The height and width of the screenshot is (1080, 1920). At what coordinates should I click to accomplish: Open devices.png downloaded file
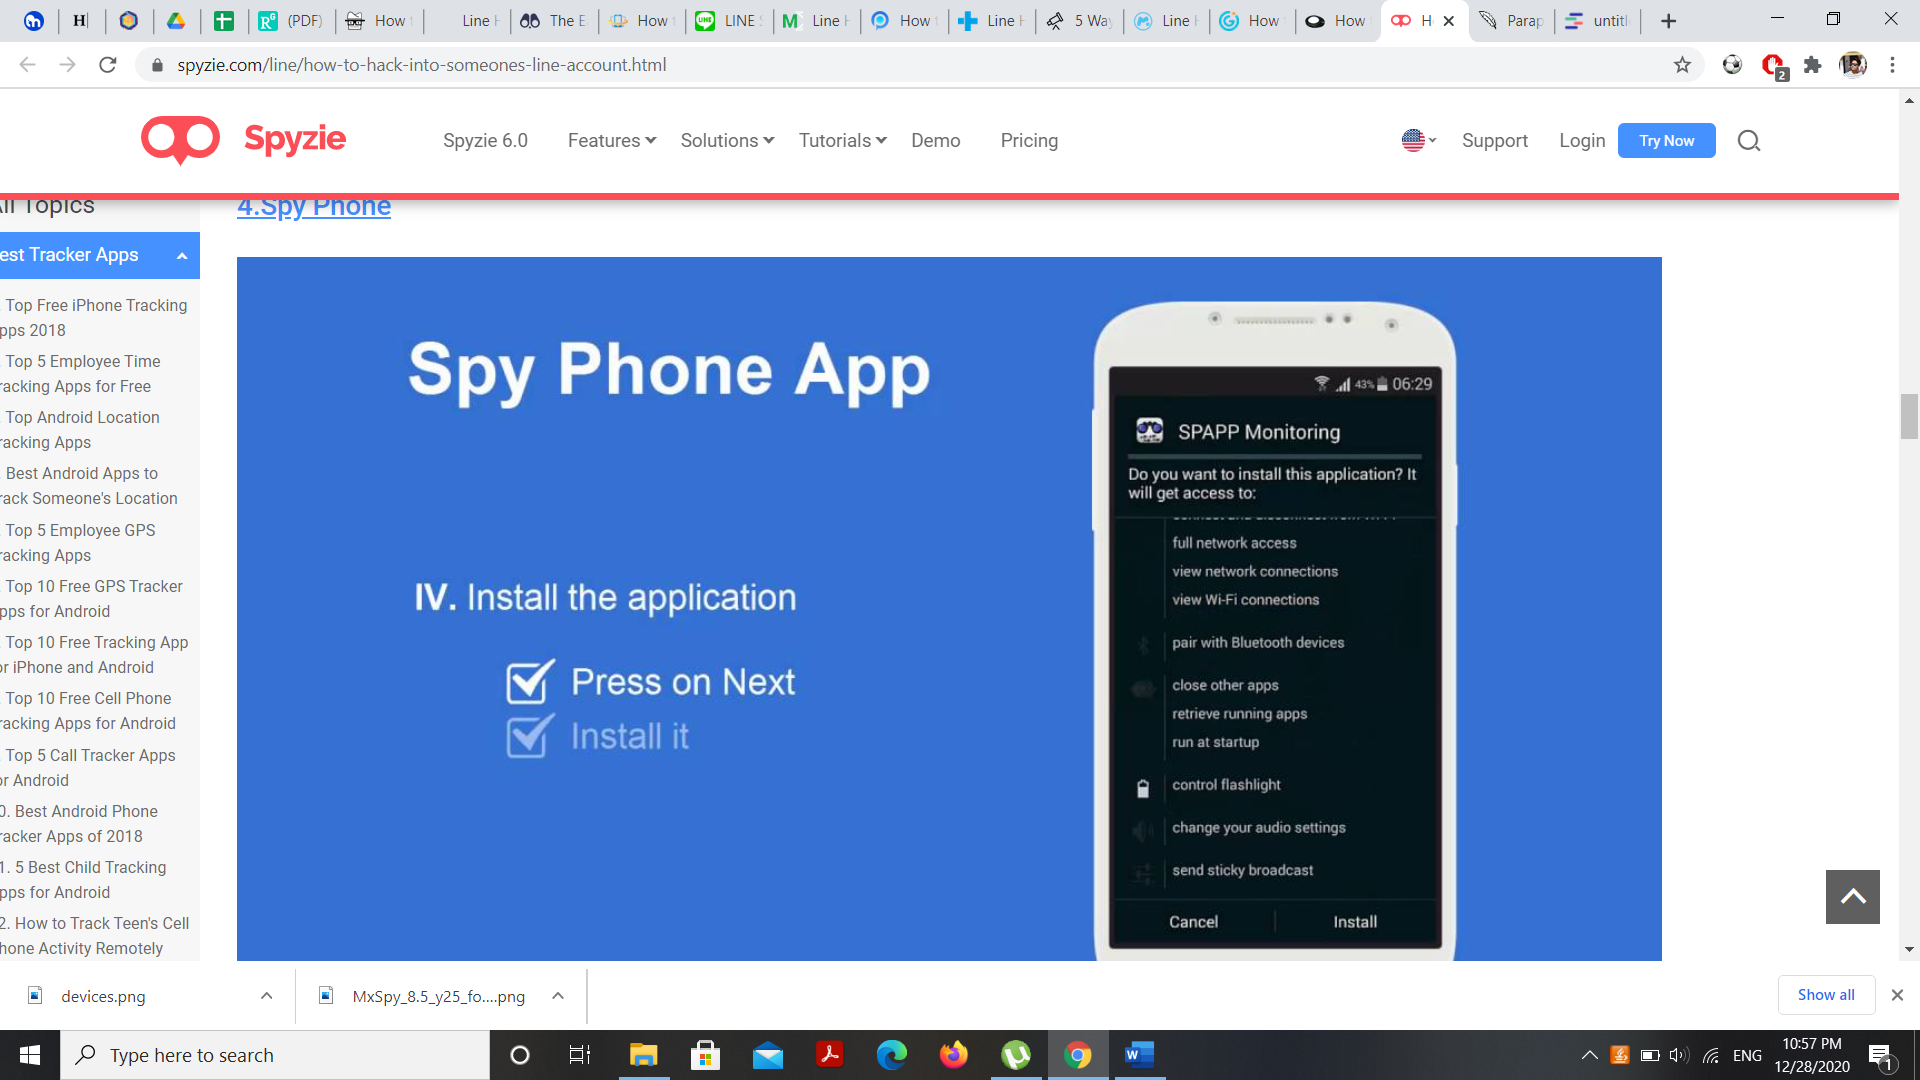point(103,996)
